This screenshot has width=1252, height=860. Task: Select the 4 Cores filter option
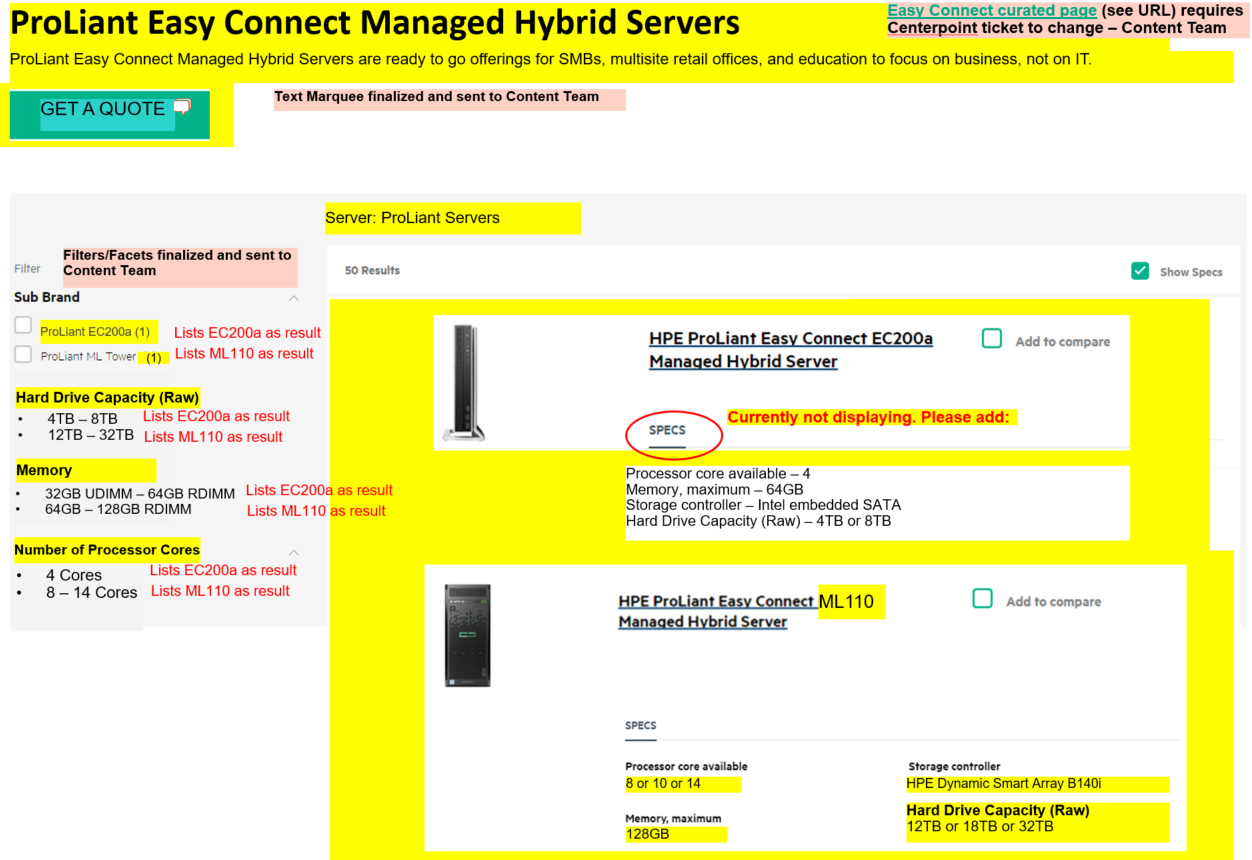(x=73, y=575)
